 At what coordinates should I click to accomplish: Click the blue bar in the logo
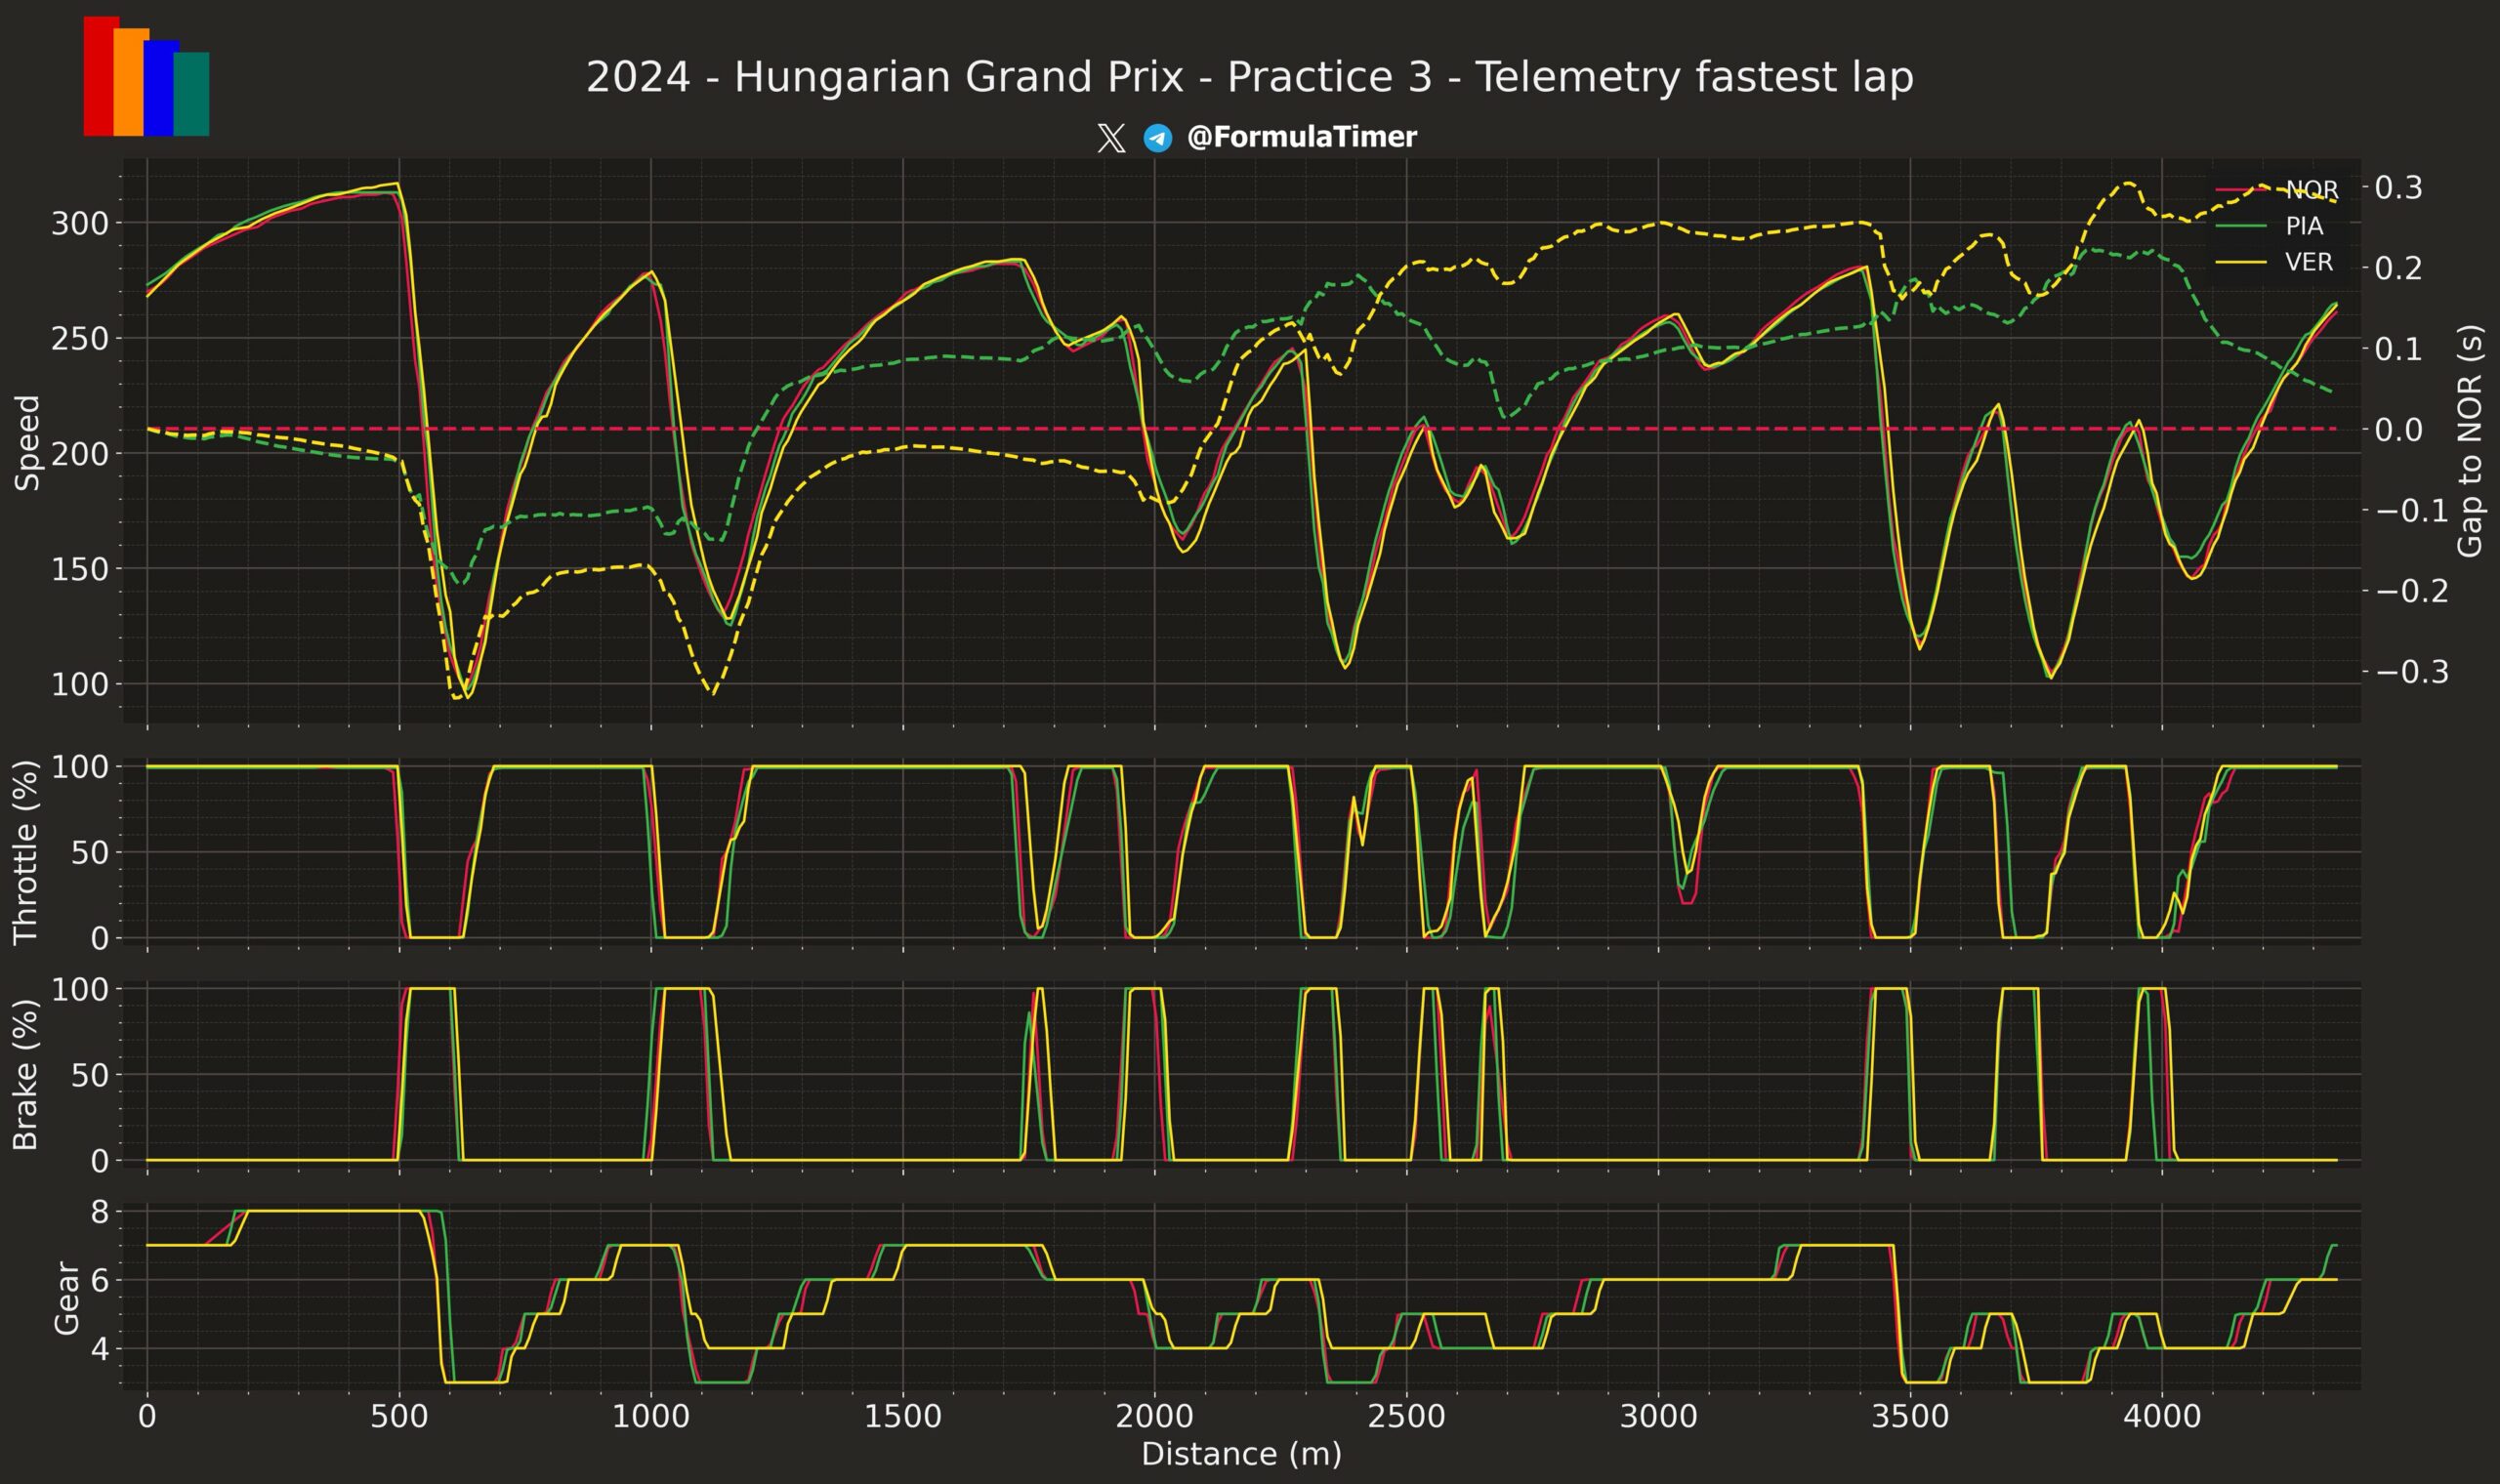(159, 90)
